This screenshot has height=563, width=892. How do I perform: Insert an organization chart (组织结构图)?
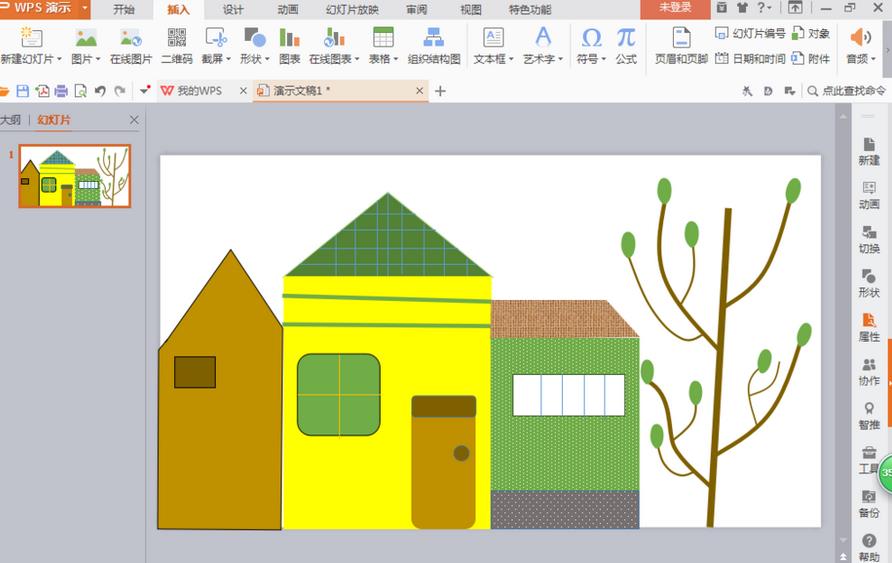(434, 46)
